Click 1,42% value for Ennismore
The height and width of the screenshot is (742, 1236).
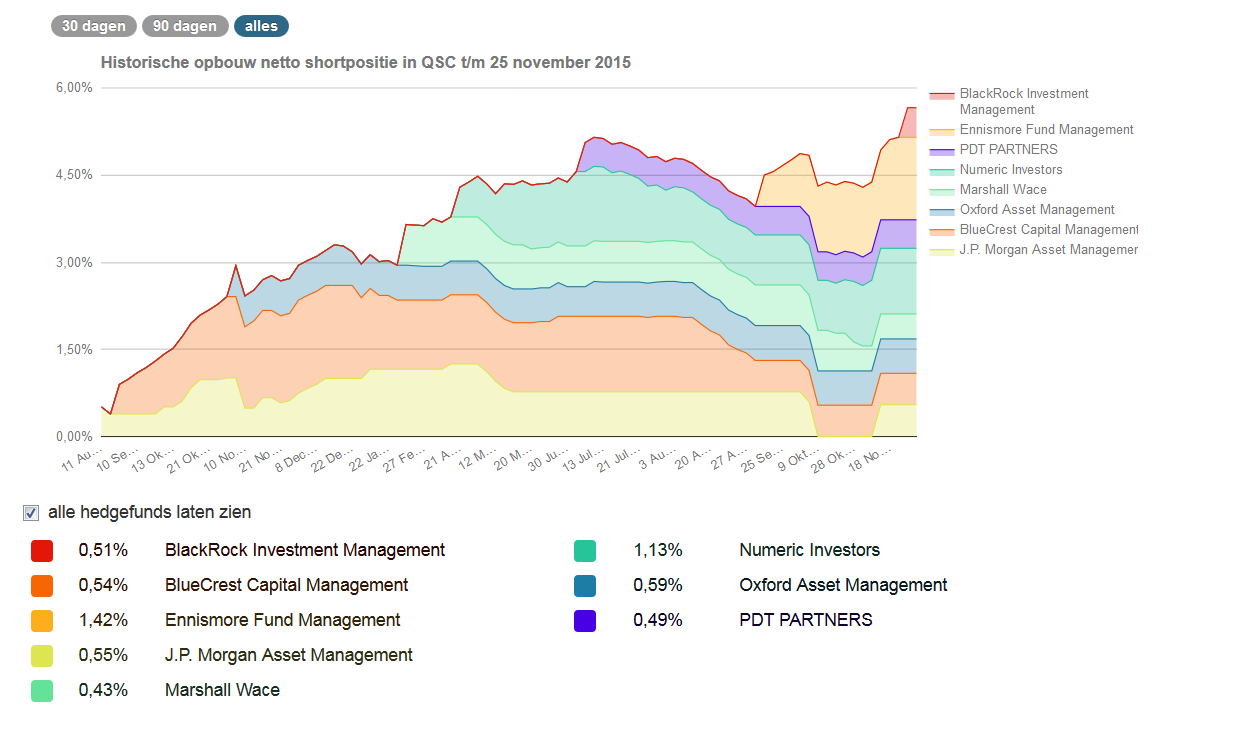pyautogui.click(x=104, y=620)
